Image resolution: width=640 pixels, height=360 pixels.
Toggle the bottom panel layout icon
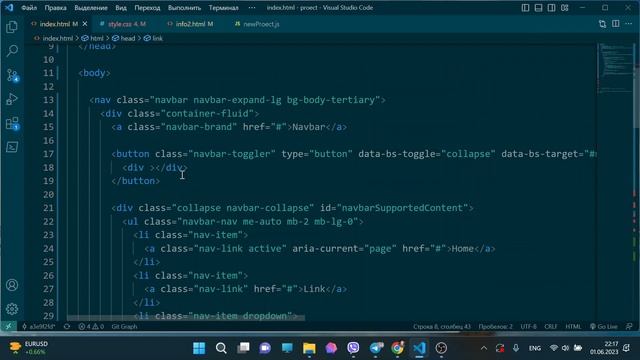[538, 8]
